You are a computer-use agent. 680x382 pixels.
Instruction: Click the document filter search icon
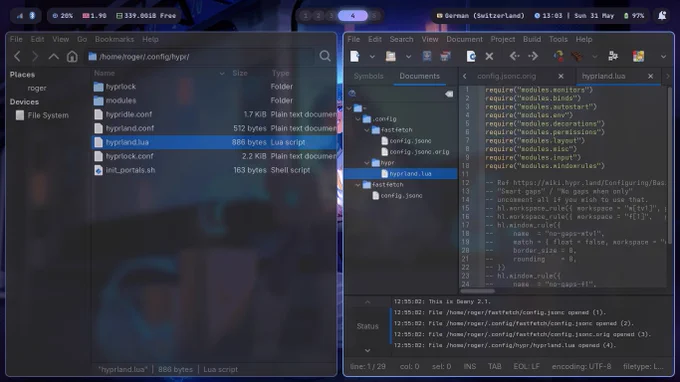(353, 94)
